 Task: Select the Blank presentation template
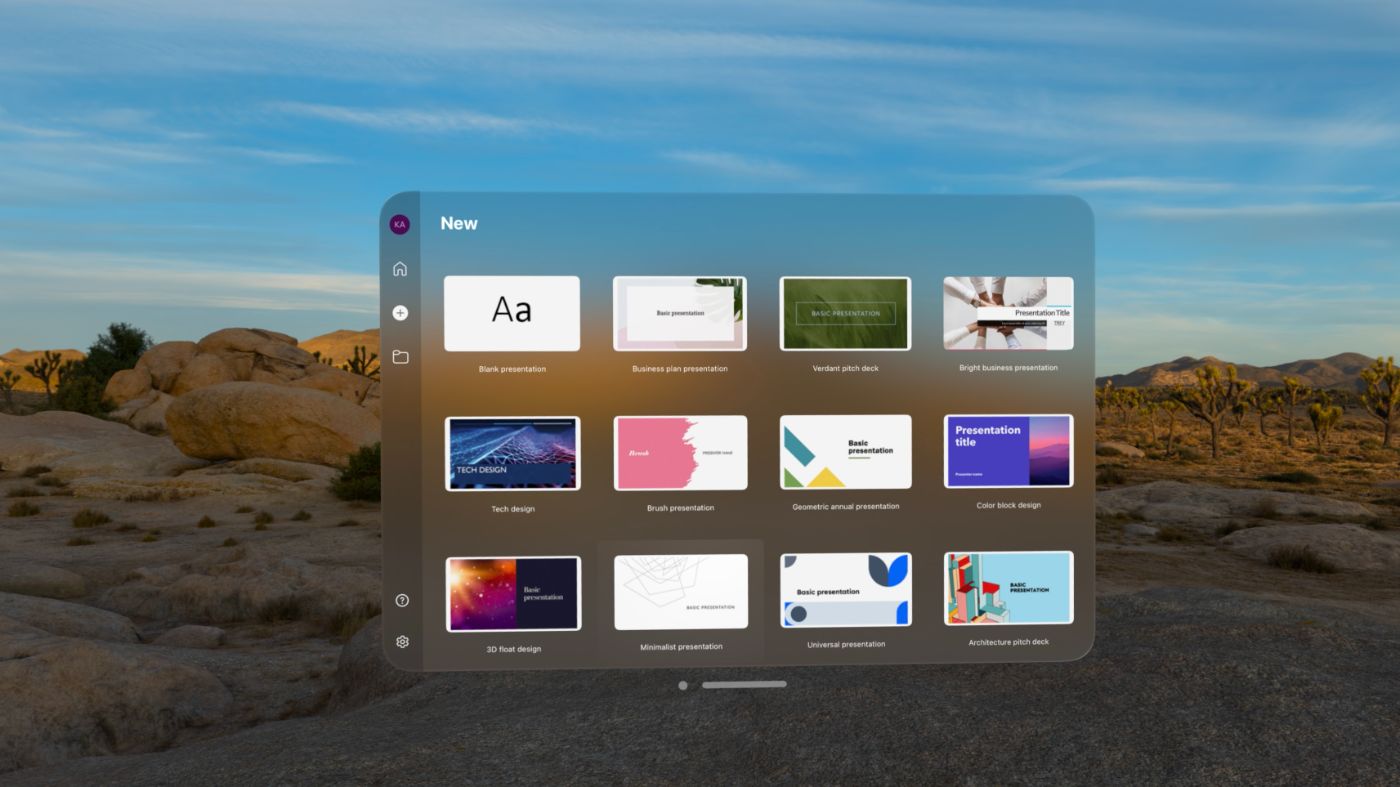(511, 313)
